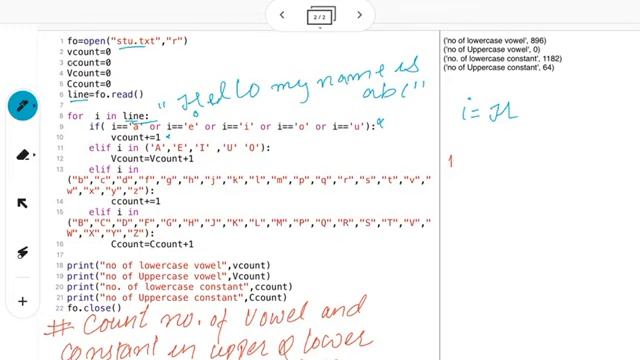Image resolution: width=640 pixels, height=360 pixels.
Task: Click the print "no. of lowercase constant" line
Action: 180,287
